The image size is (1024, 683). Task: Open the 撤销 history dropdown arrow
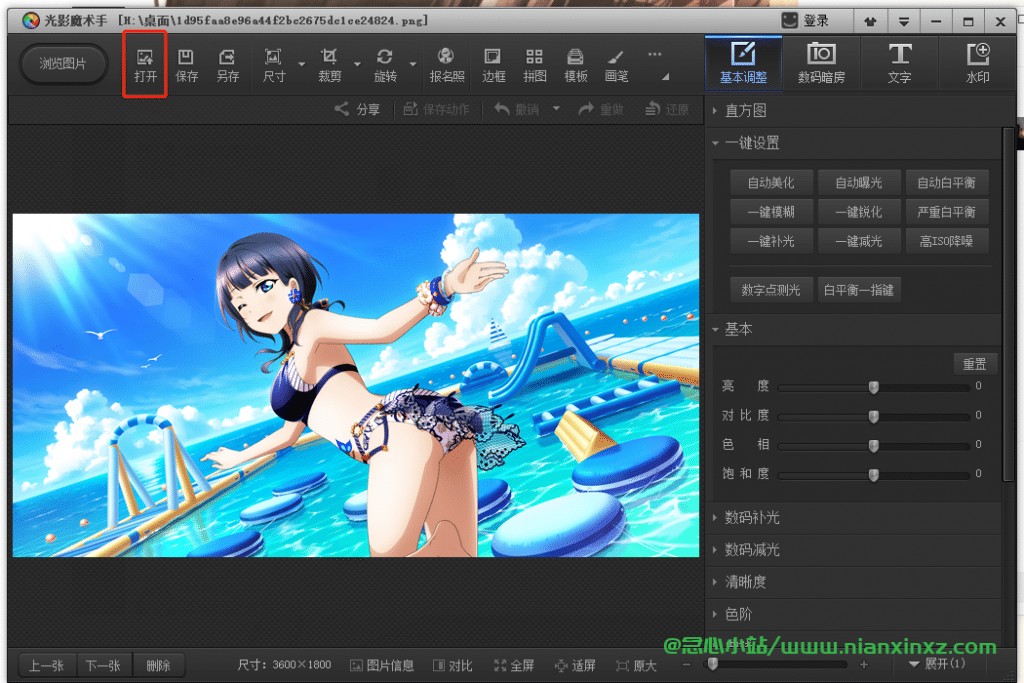556,108
